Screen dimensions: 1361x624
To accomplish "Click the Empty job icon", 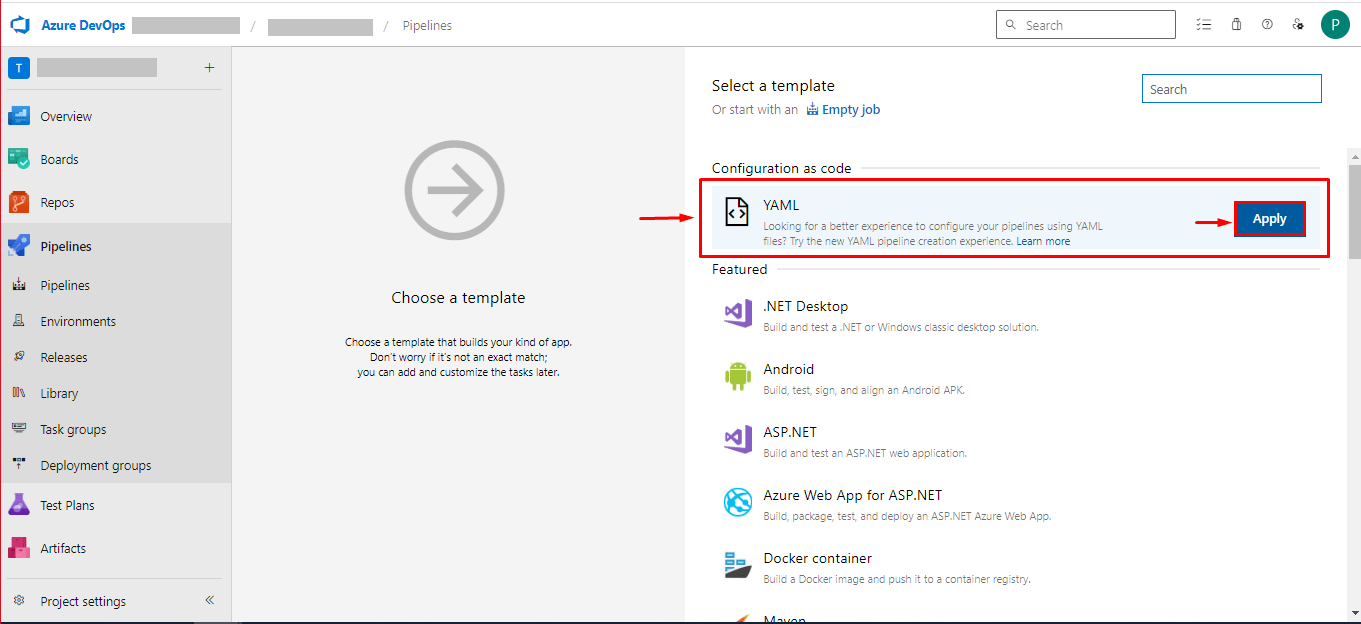I will click(812, 109).
